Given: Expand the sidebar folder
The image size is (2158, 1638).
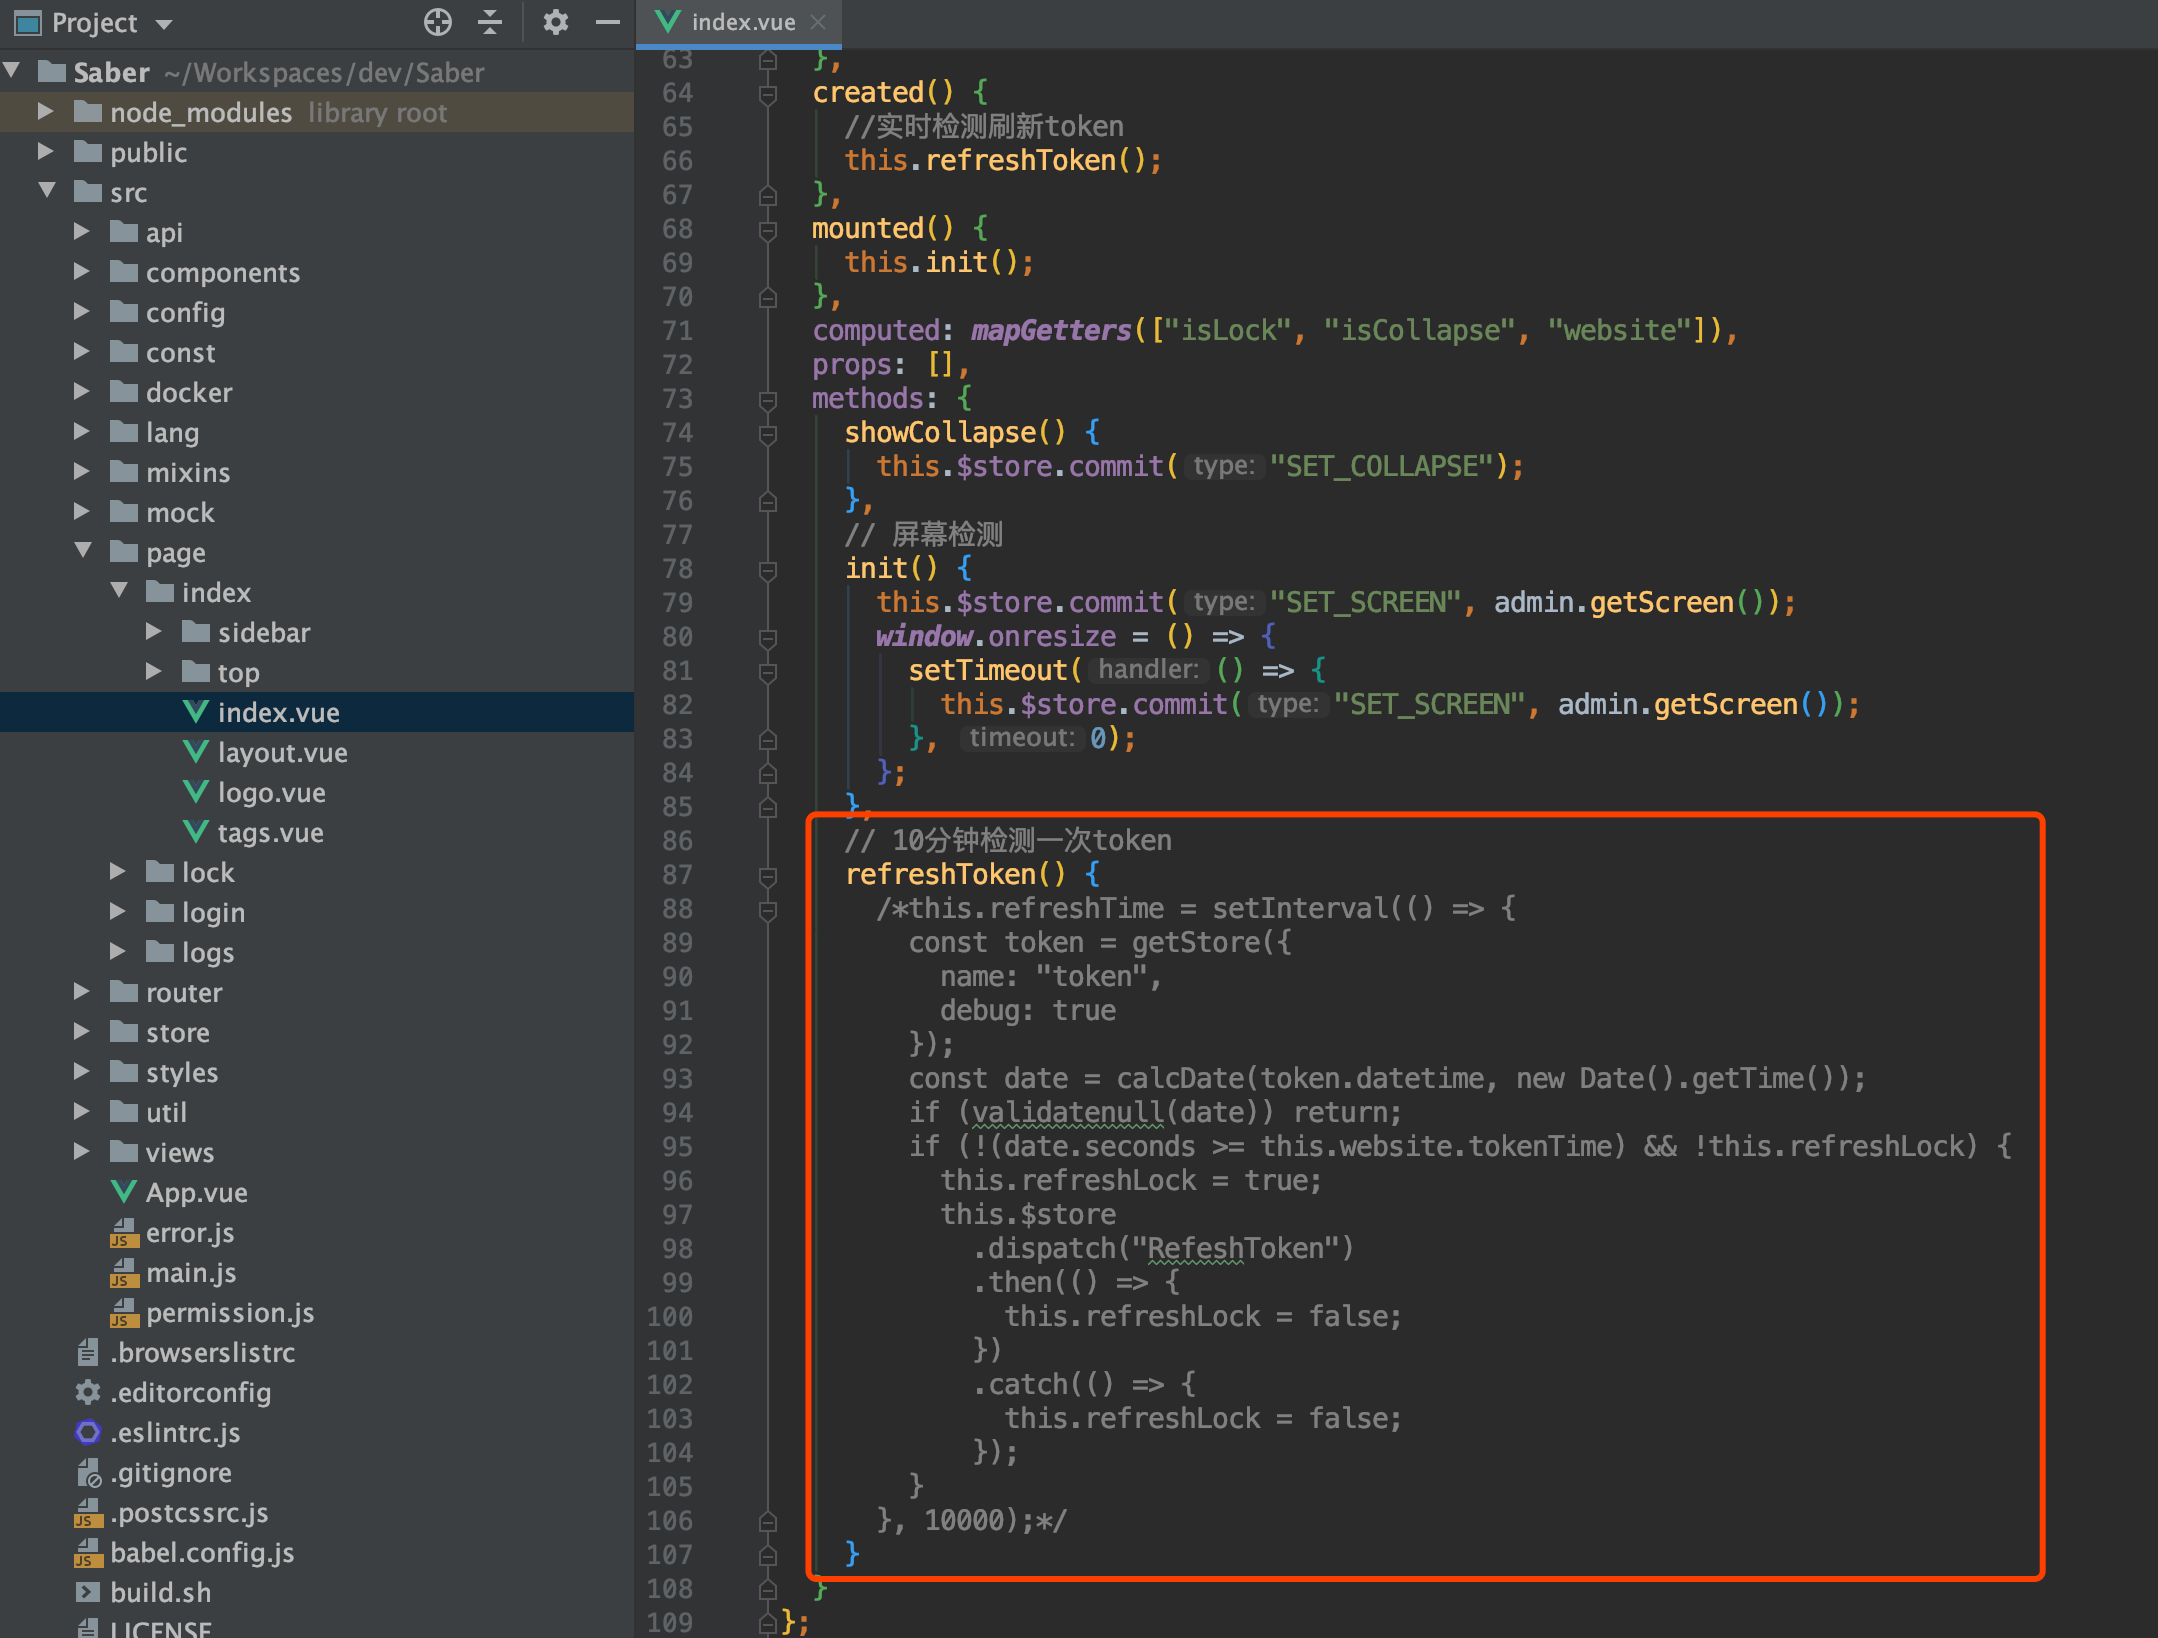Looking at the screenshot, I should [154, 632].
